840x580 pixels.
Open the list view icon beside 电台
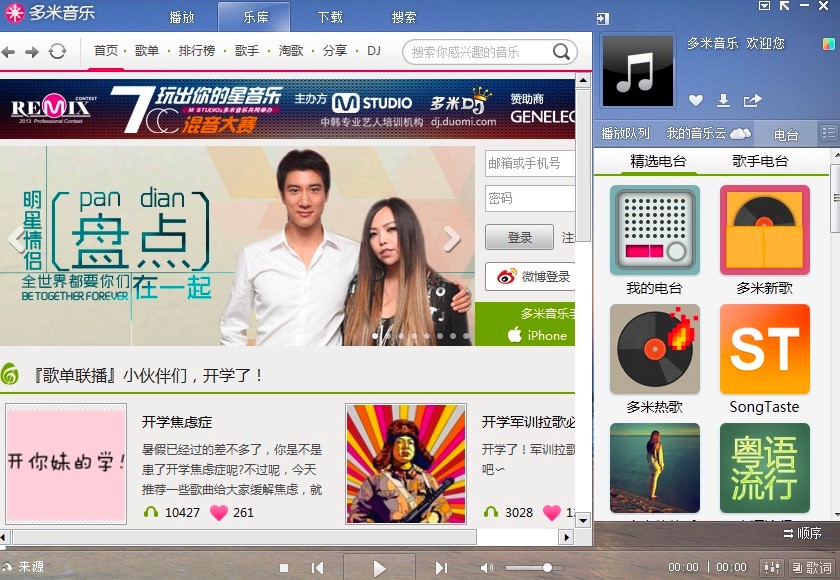(828, 133)
